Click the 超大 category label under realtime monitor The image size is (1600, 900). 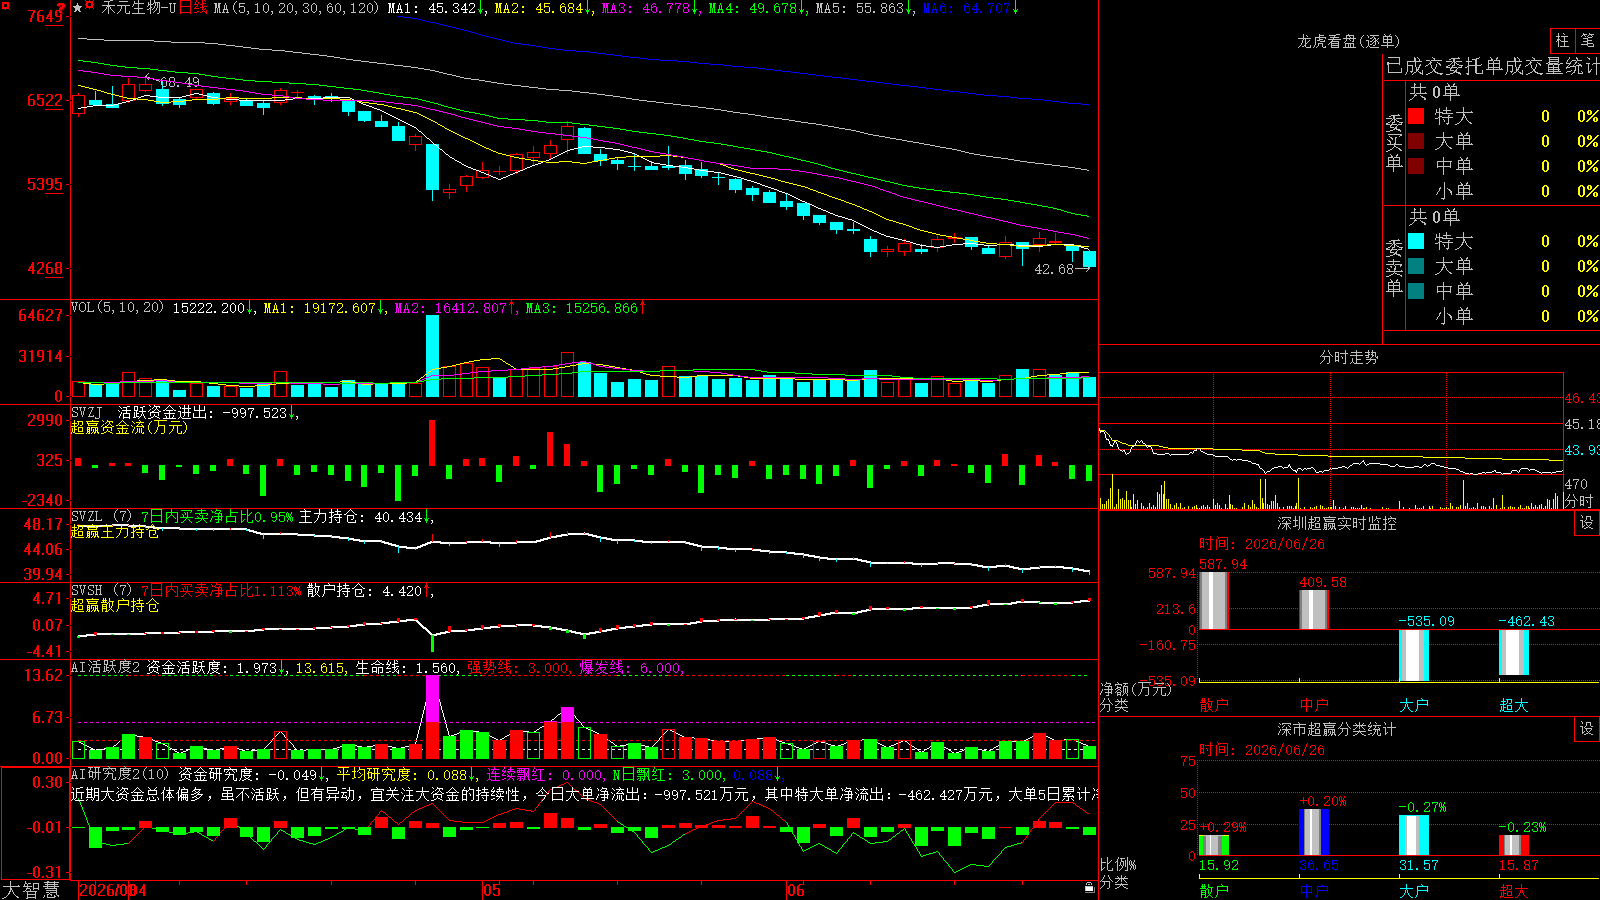(1514, 705)
